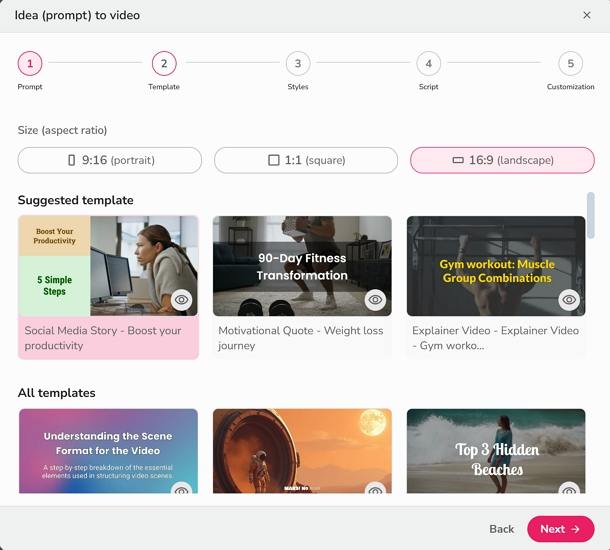
Task: Close the Idea to video dialog
Action: pos(587,15)
